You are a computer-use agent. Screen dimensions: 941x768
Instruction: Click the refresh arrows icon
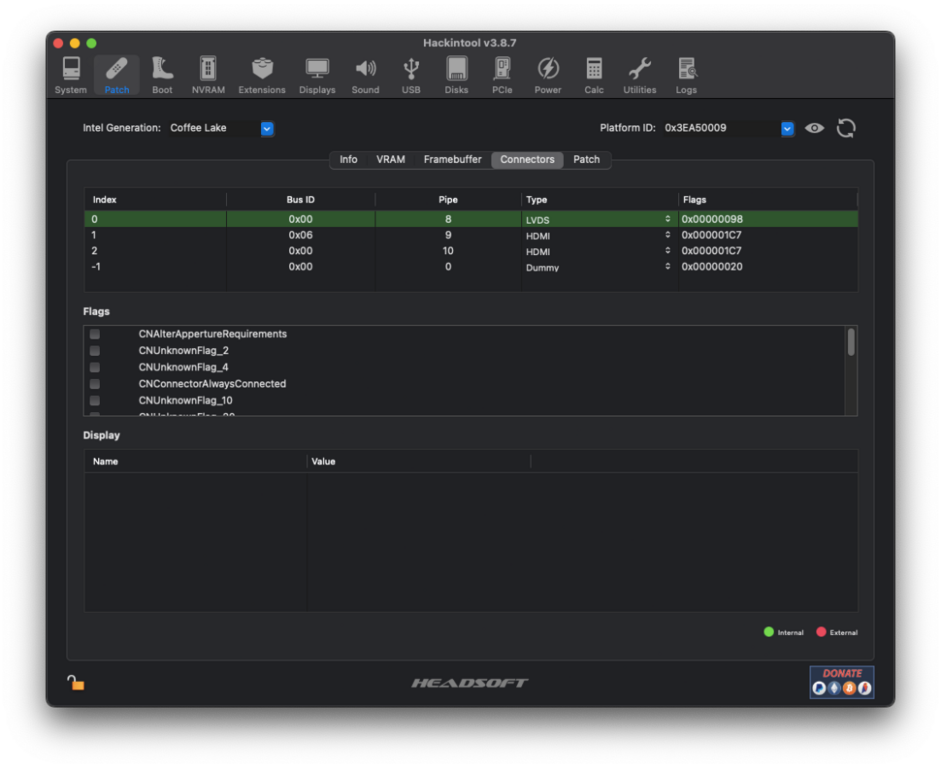pyautogui.click(x=846, y=128)
